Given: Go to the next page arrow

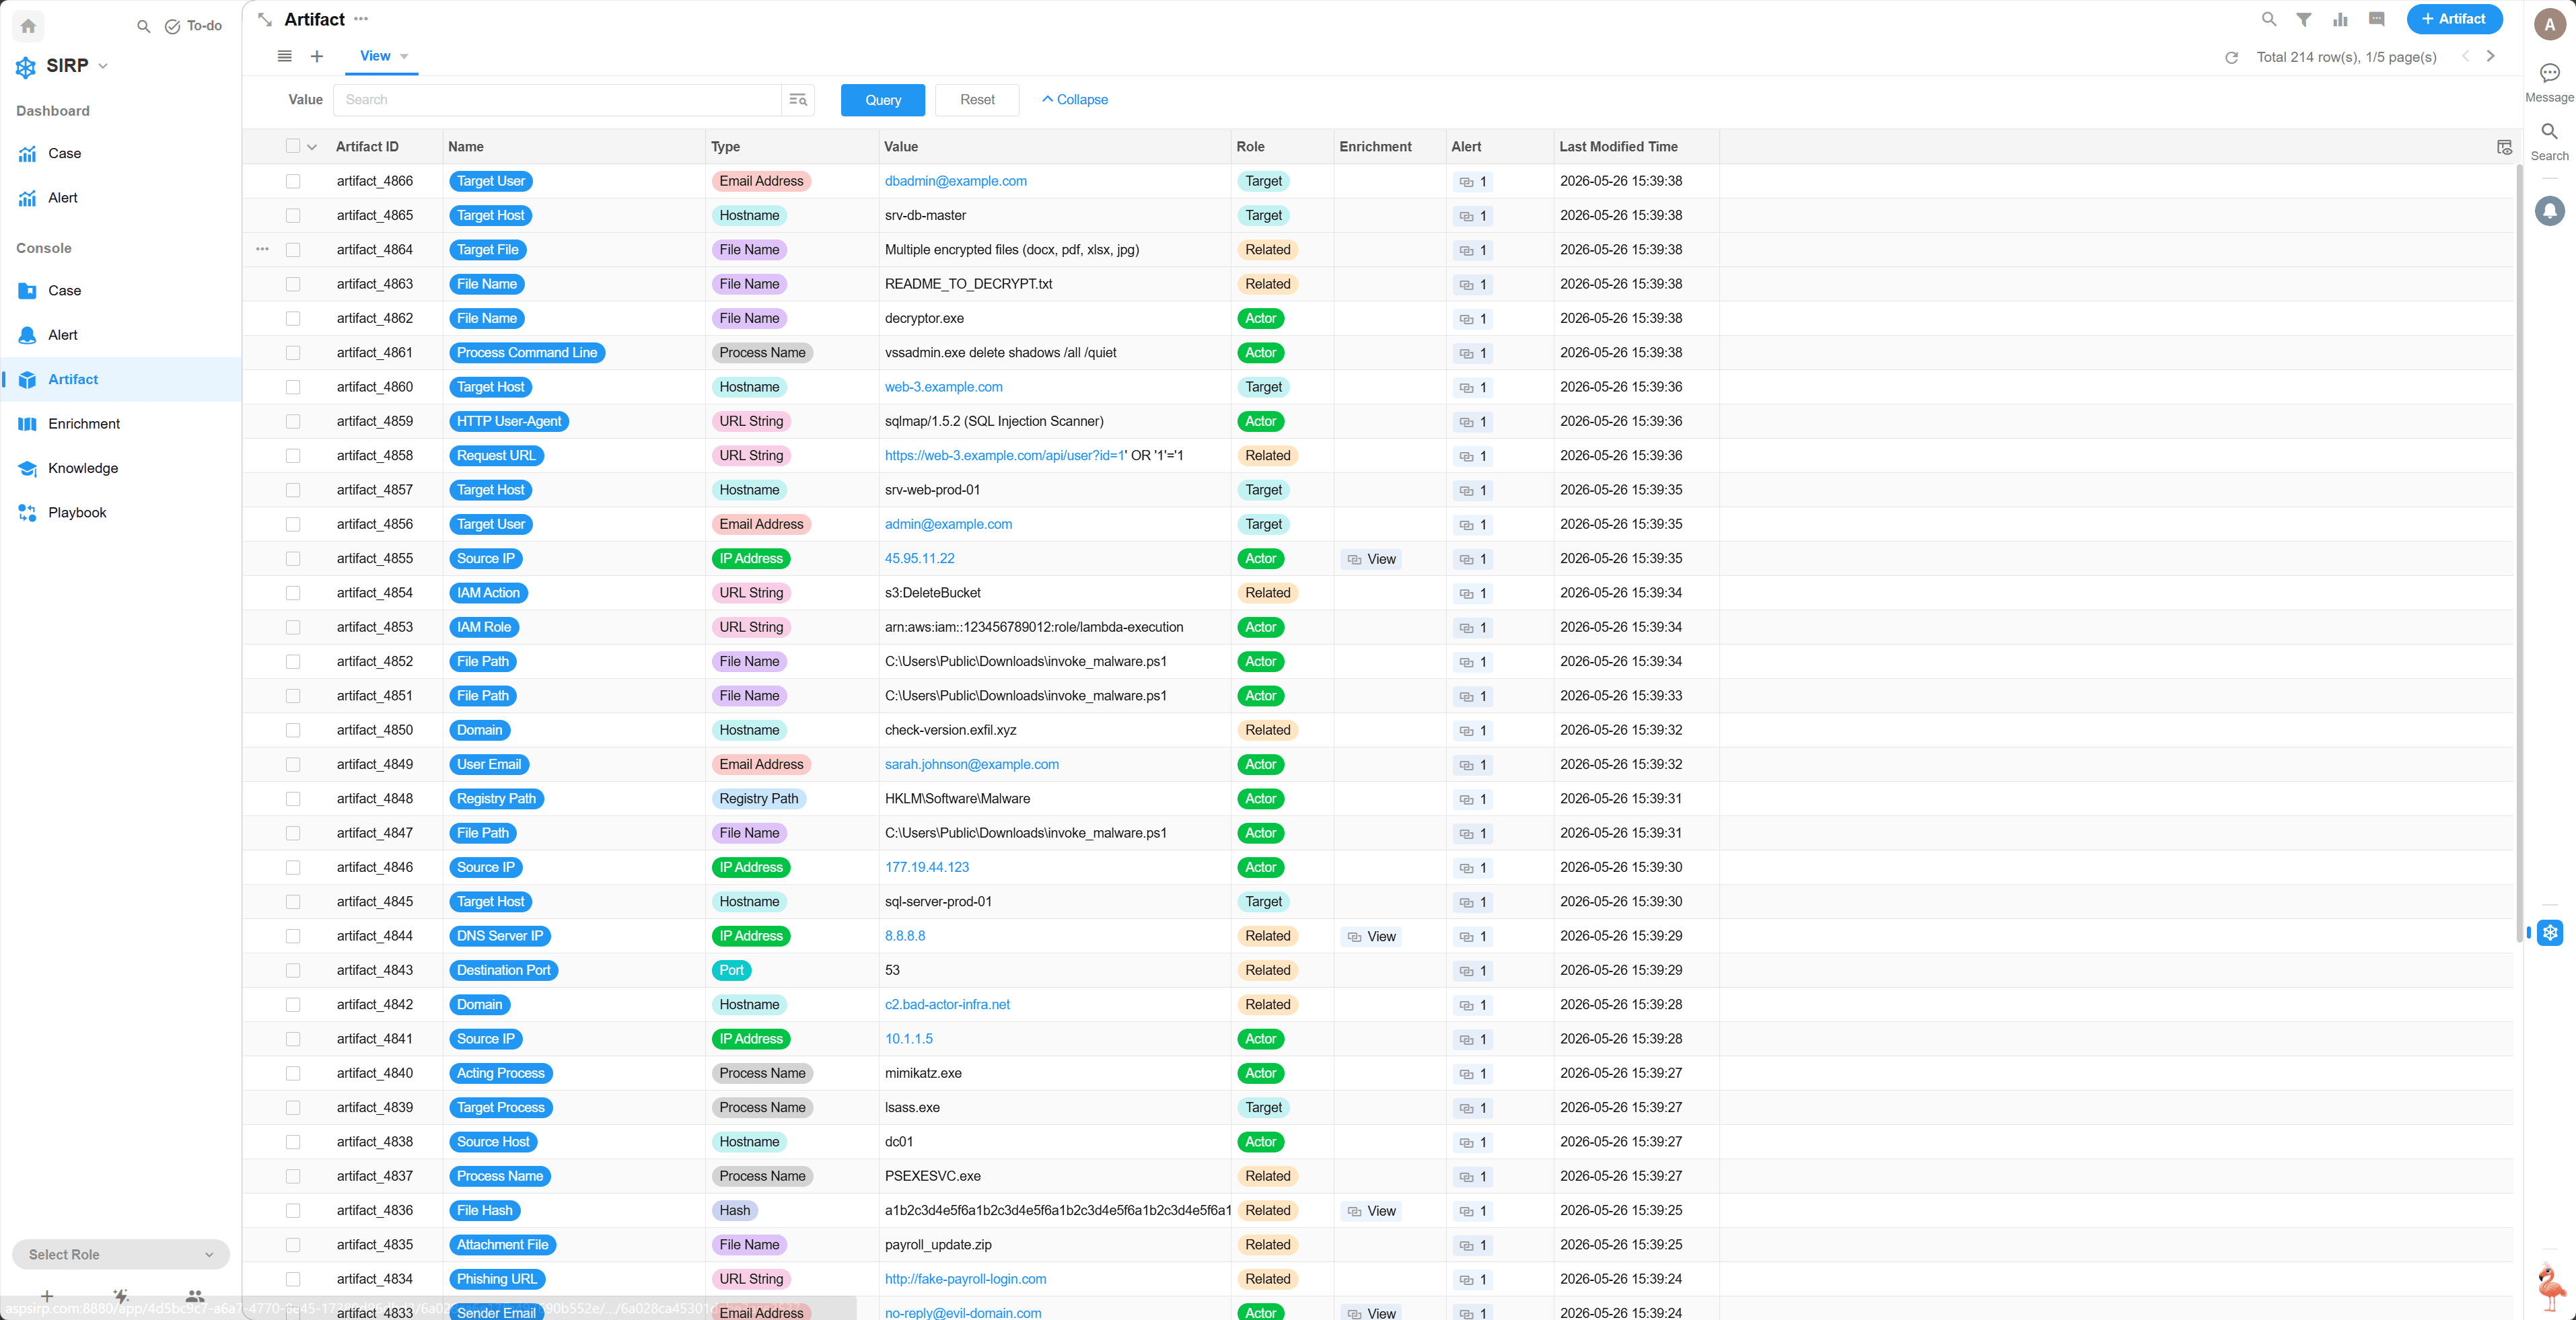Looking at the screenshot, I should pyautogui.click(x=2490, y=56).
